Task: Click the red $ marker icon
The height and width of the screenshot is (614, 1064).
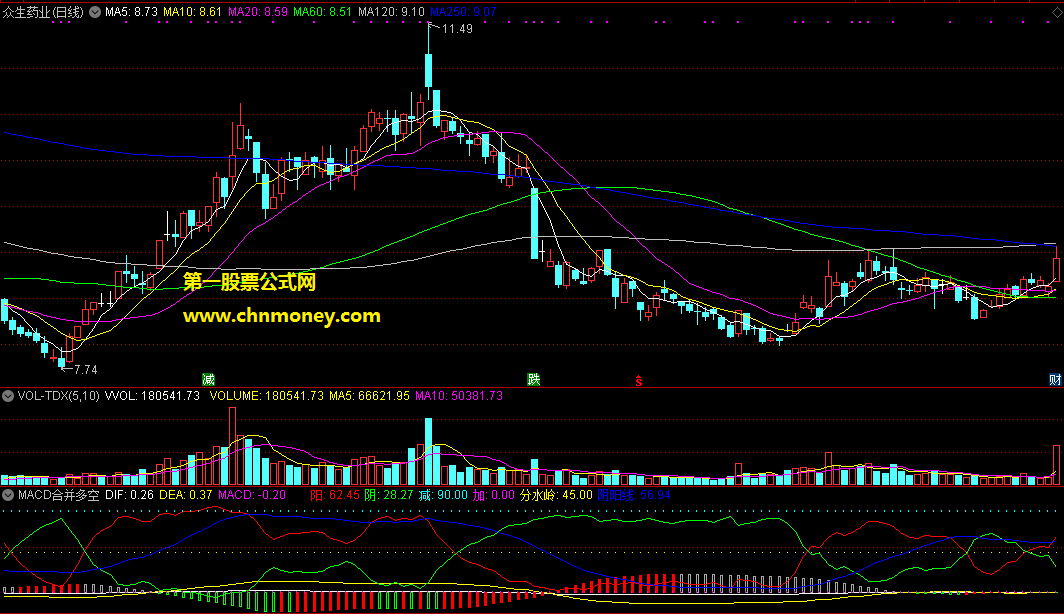Action: coord(639,381)
